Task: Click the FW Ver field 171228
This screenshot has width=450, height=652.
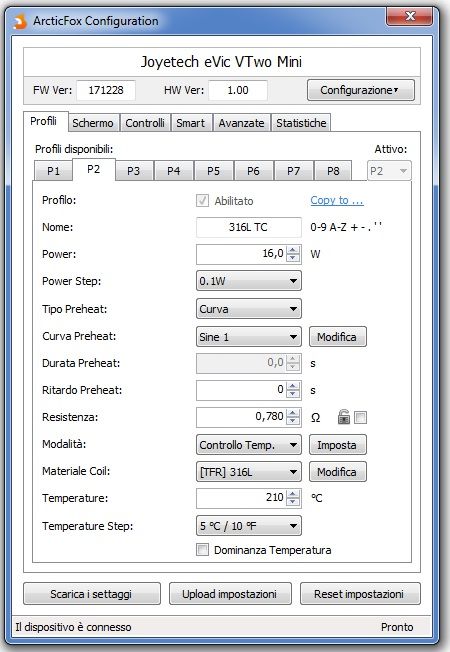Action: pyautogui.click(x=106, y=90)
